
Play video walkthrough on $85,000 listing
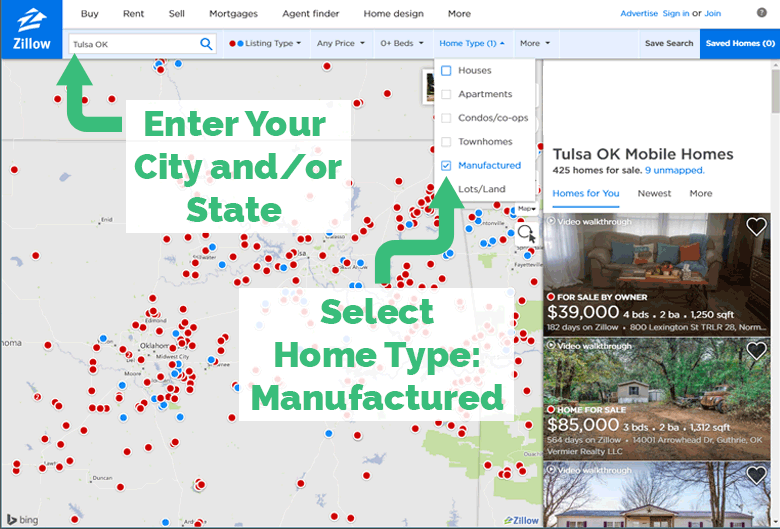(x=589, y=345)
